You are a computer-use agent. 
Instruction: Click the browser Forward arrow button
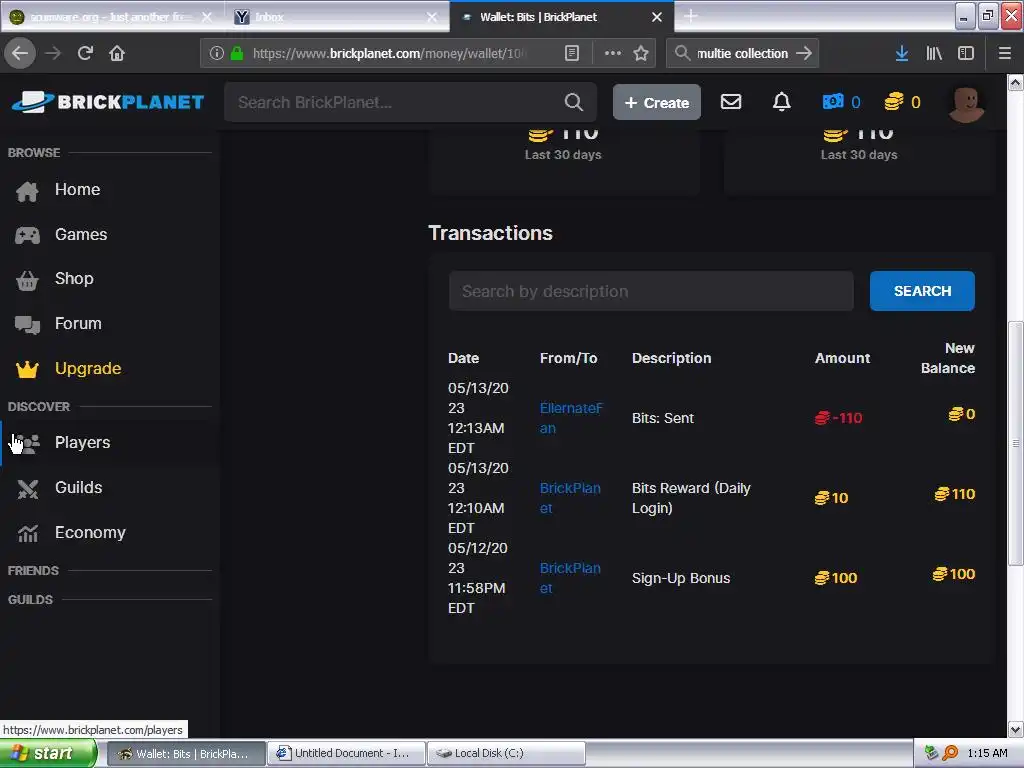[53, 53]
